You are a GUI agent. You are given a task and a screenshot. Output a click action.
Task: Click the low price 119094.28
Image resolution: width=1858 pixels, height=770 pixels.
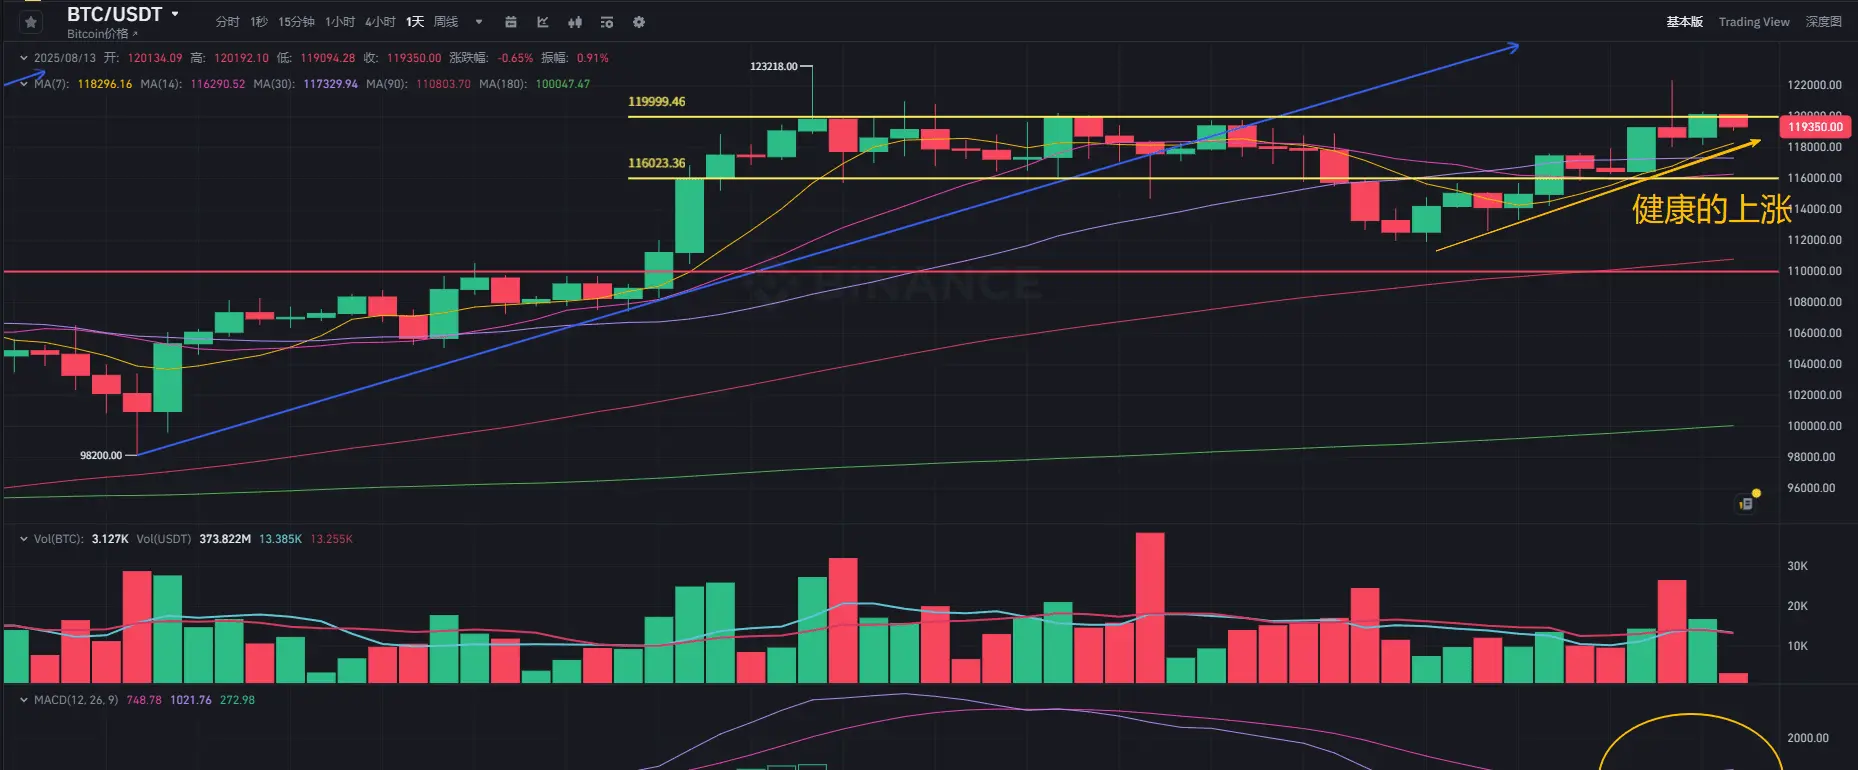[328, 58]
